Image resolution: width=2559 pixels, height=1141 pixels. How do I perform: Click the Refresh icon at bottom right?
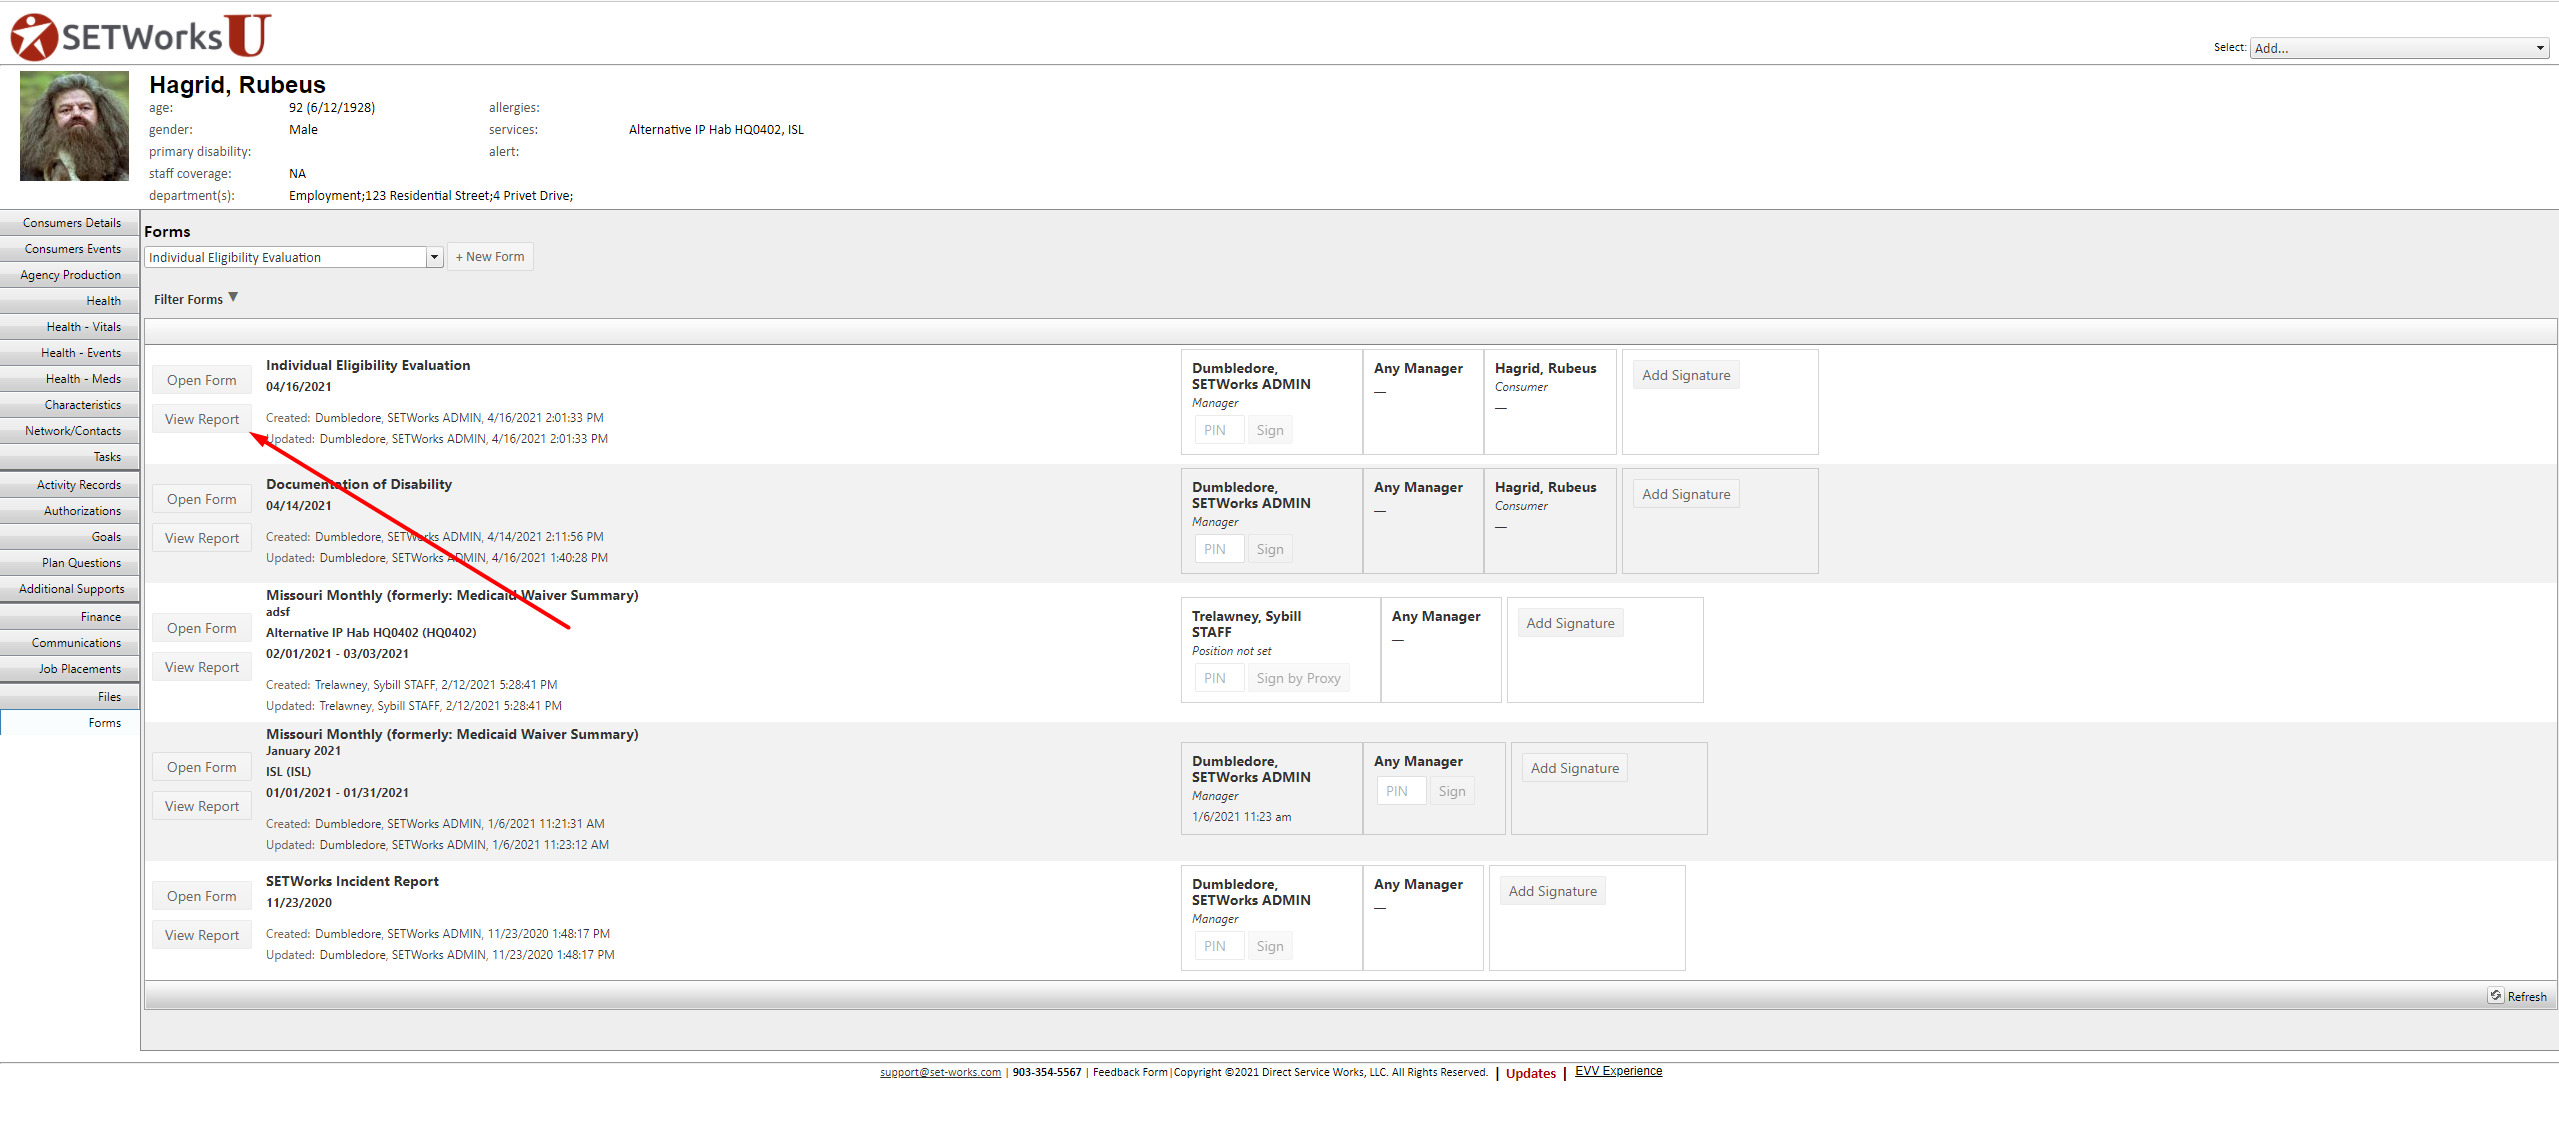[x=2496, y=996]
